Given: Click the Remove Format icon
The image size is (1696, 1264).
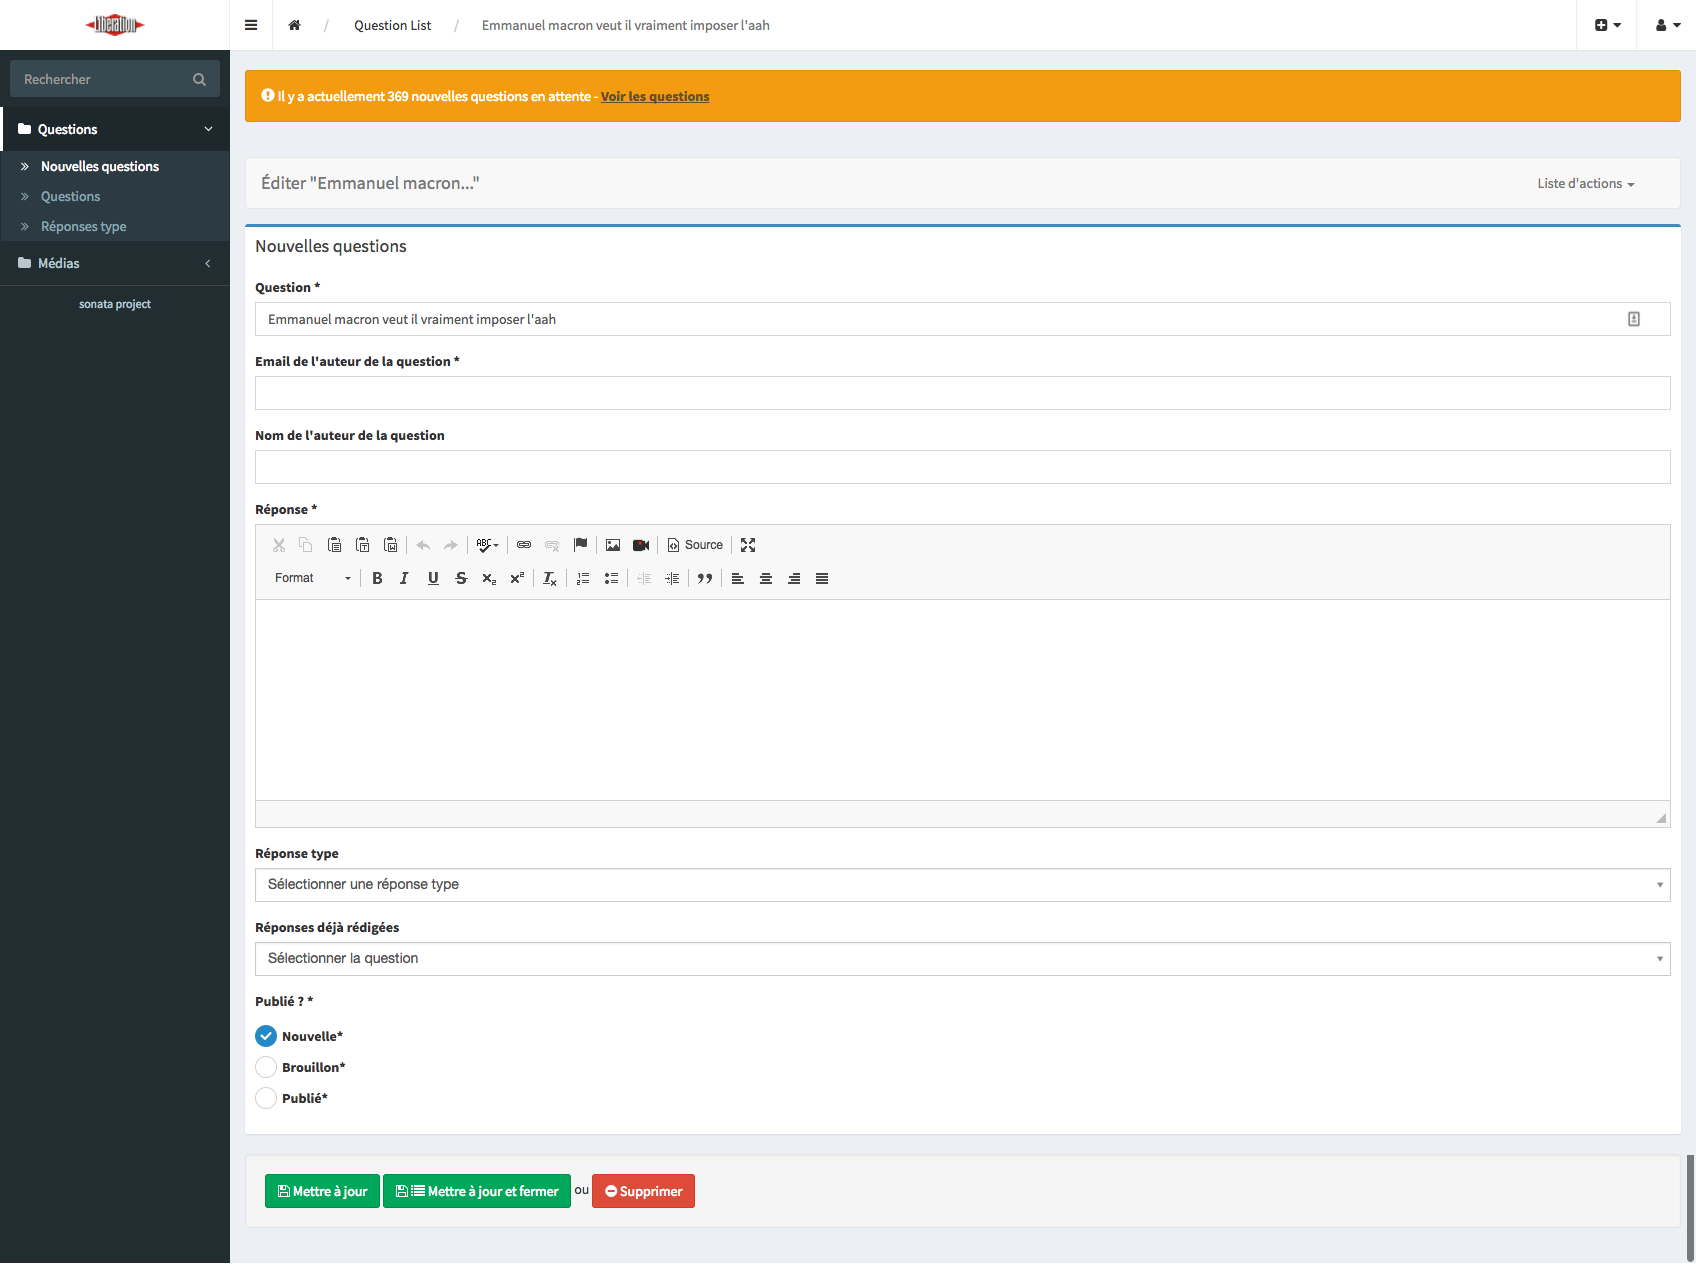Looking at the screenshot, I should [x=550, y=578].
